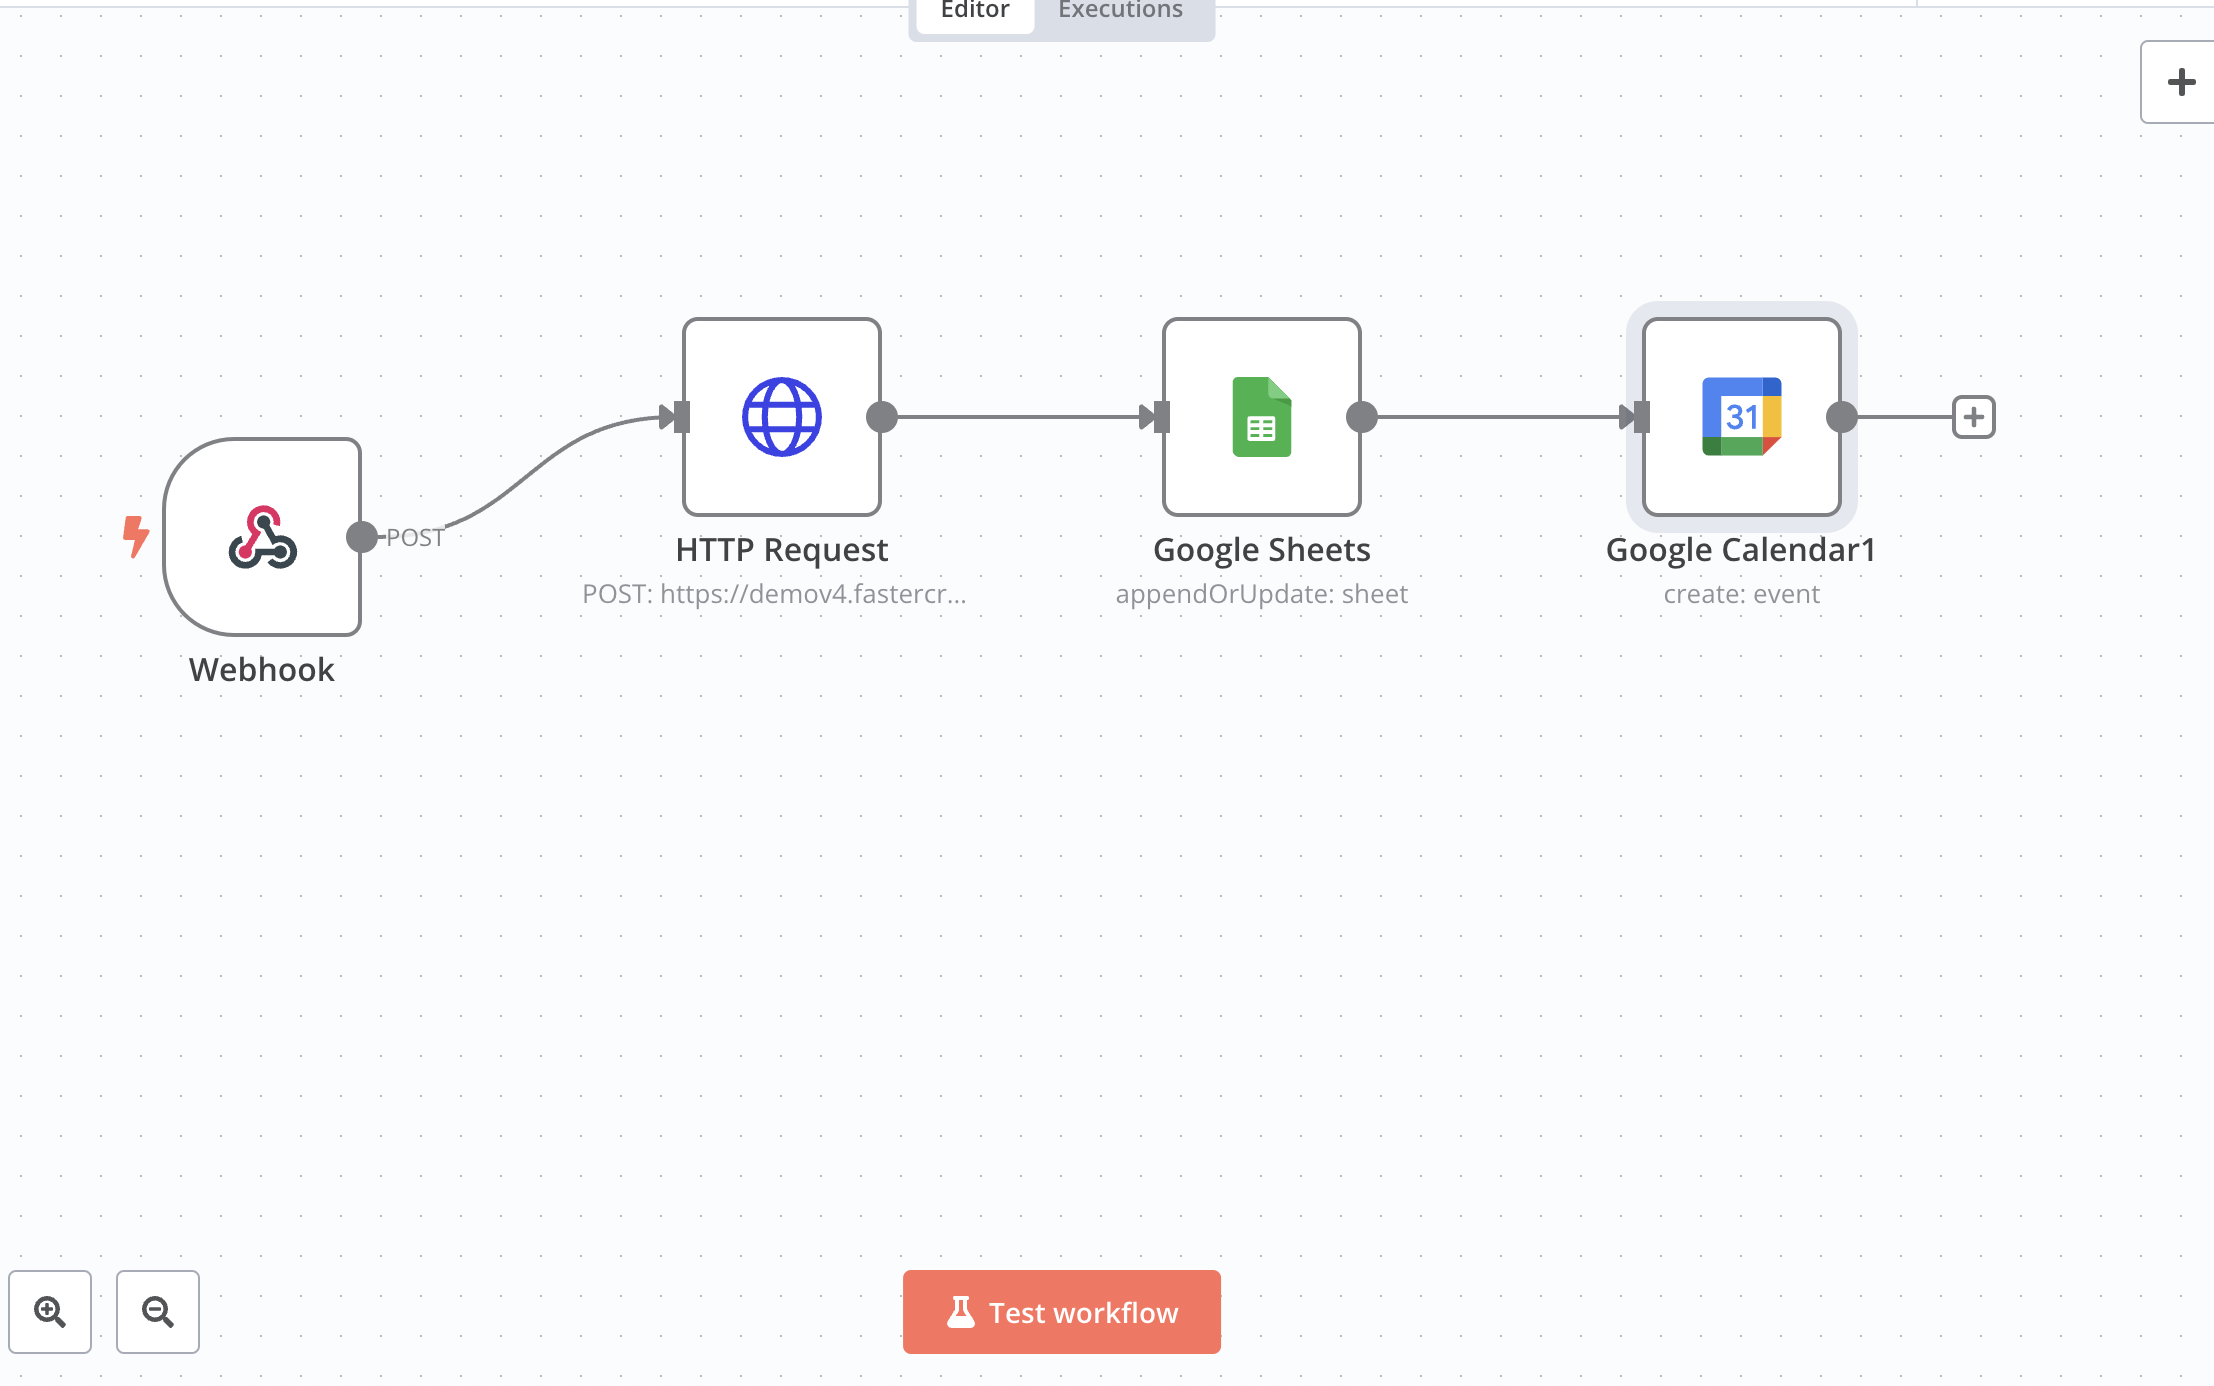Add node after Google Calendar1
This screenshot has height=1386, width=2214.
coord(1973,417)
